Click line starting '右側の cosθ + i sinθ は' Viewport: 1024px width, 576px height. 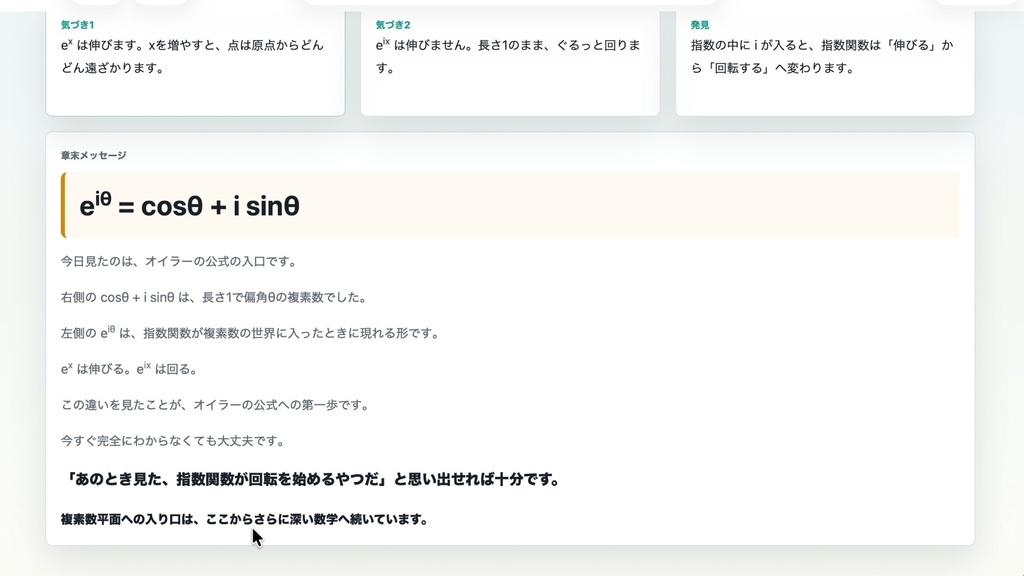coord(215,297)
